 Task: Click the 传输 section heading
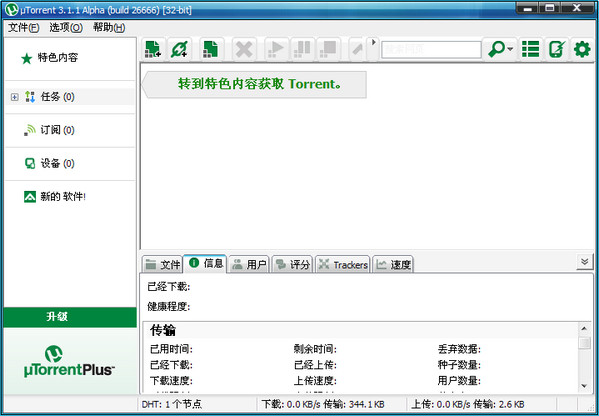click(163, 330)
